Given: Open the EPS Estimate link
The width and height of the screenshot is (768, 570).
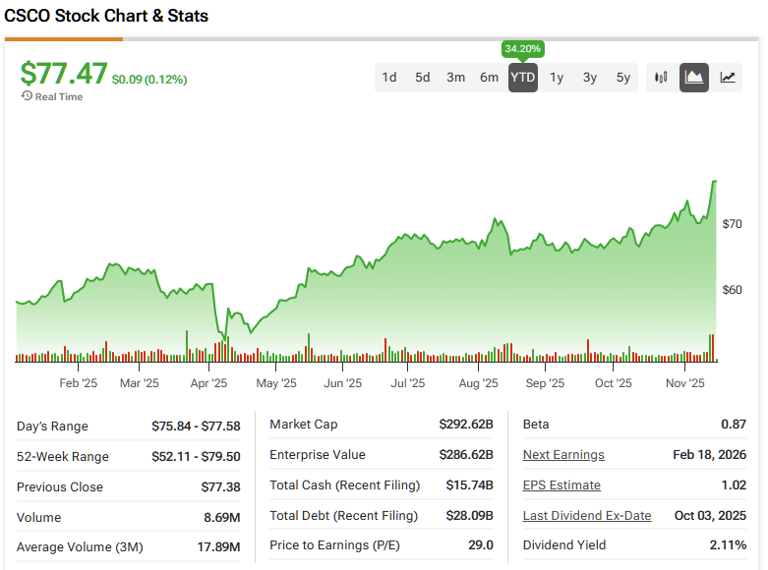Looking at the screenshot, I should click(x=561, y=485).
